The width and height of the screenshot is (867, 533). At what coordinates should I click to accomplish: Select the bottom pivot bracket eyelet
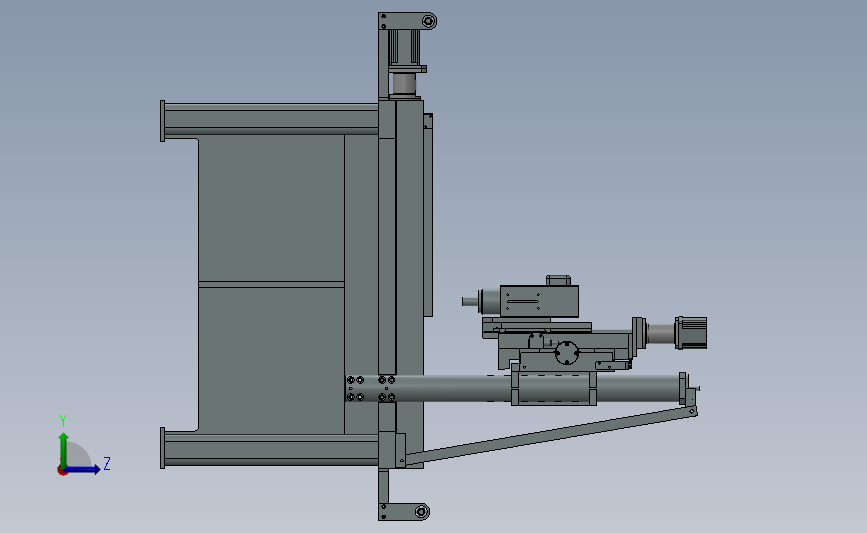pyautogui.click(x=422, y=511)
